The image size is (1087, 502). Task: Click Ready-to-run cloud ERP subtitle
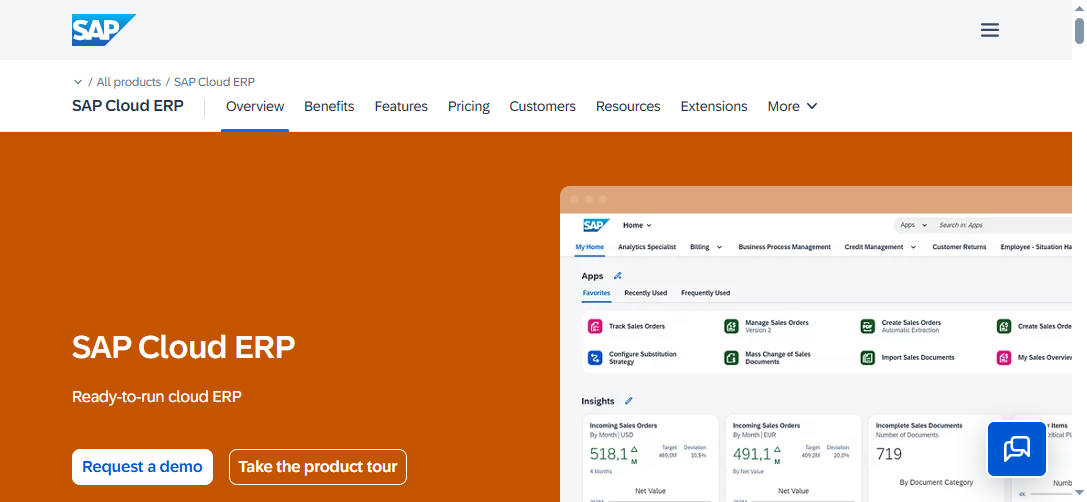pos(157,397)
